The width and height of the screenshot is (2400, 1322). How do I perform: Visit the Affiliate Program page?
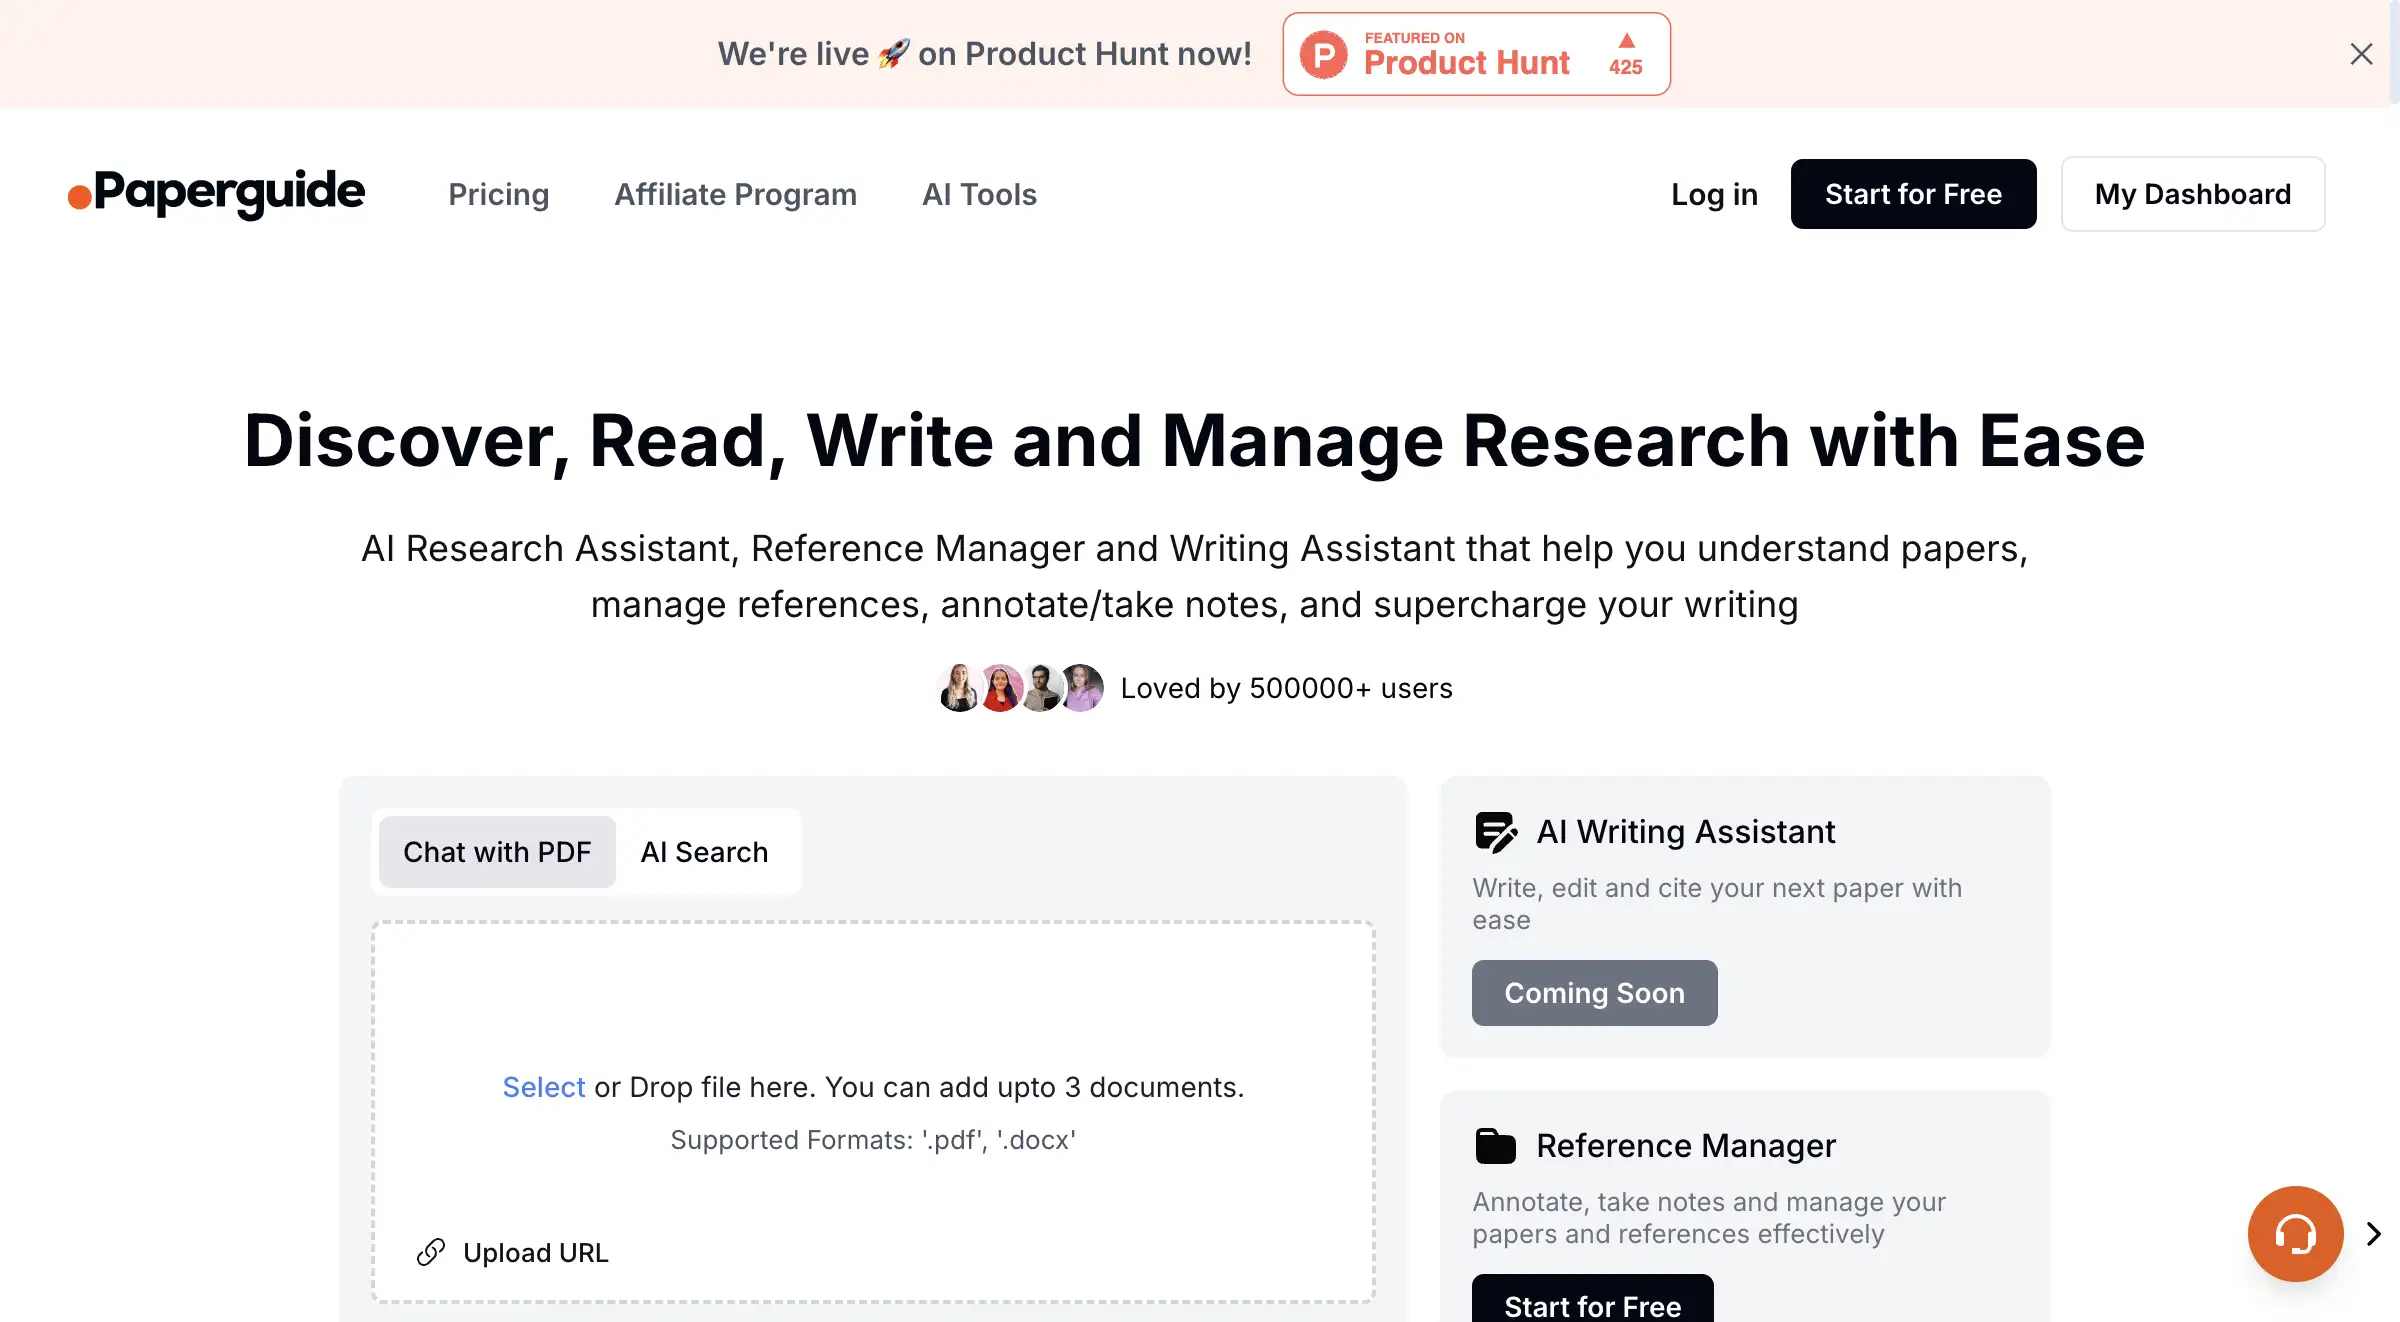[735, 194]
